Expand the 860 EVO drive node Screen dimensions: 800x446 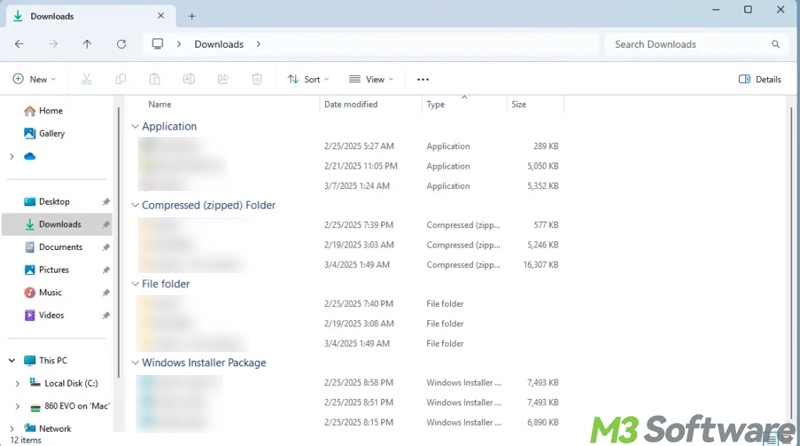(x=17, y=407)
